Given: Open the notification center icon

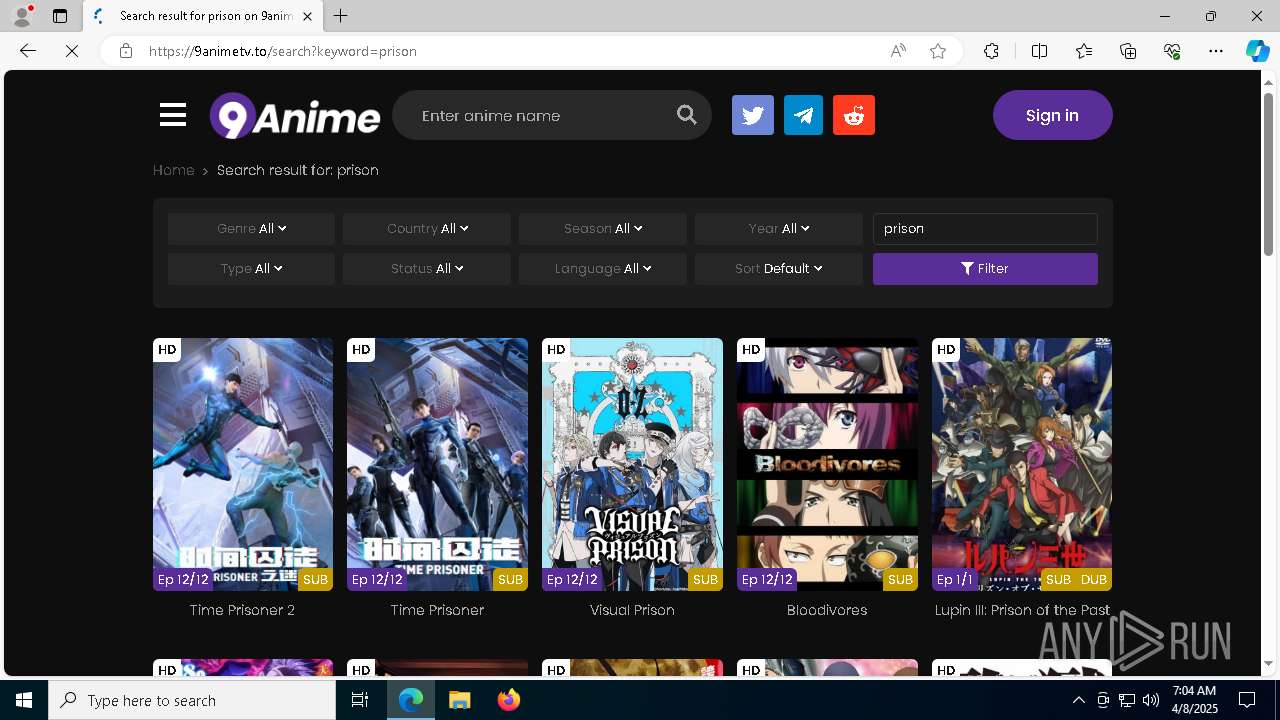Looking at the screenshot, I should coord(1247,700).
